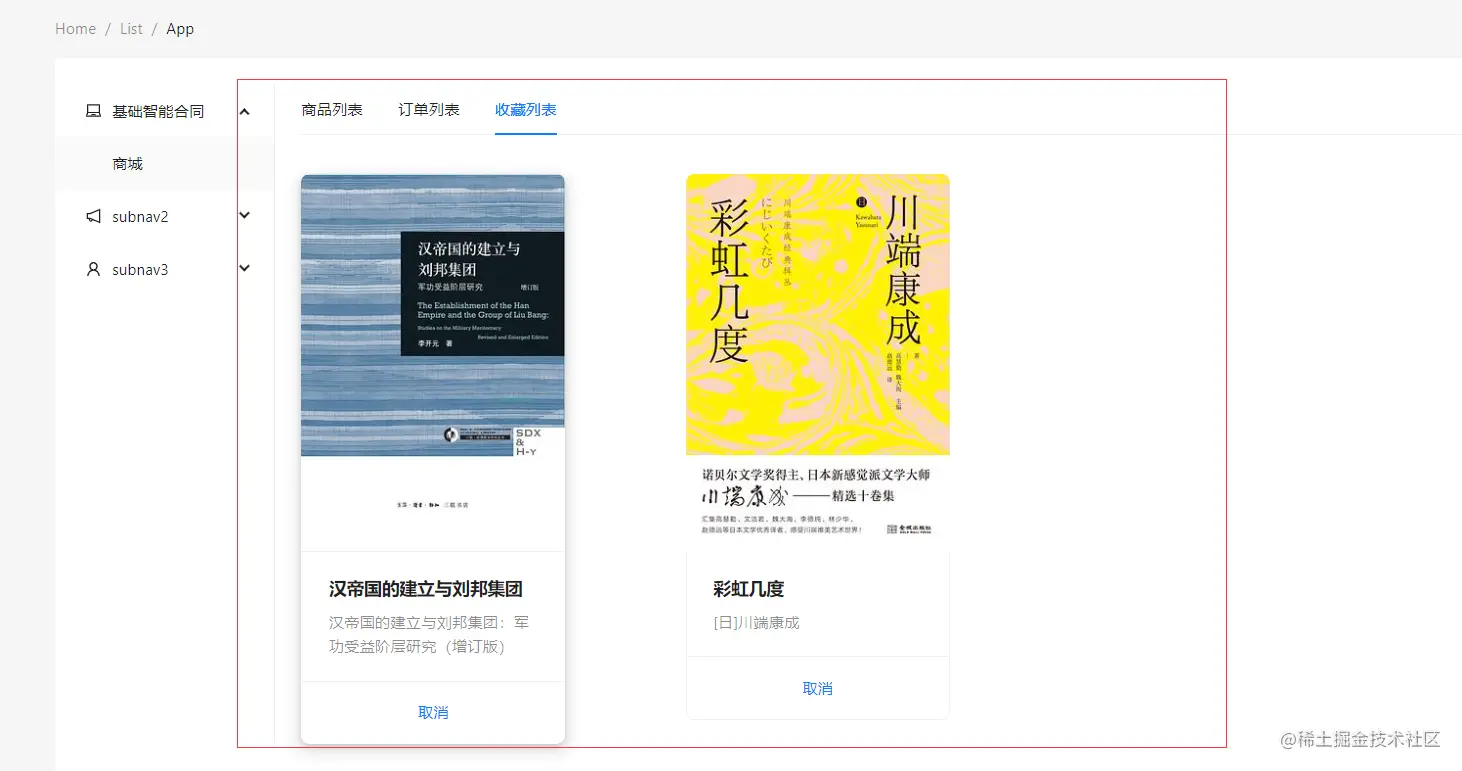Click 取消 on the 彩虹几度 card
The height and width of the screenshot is (771, 1462).
[818, 689]
